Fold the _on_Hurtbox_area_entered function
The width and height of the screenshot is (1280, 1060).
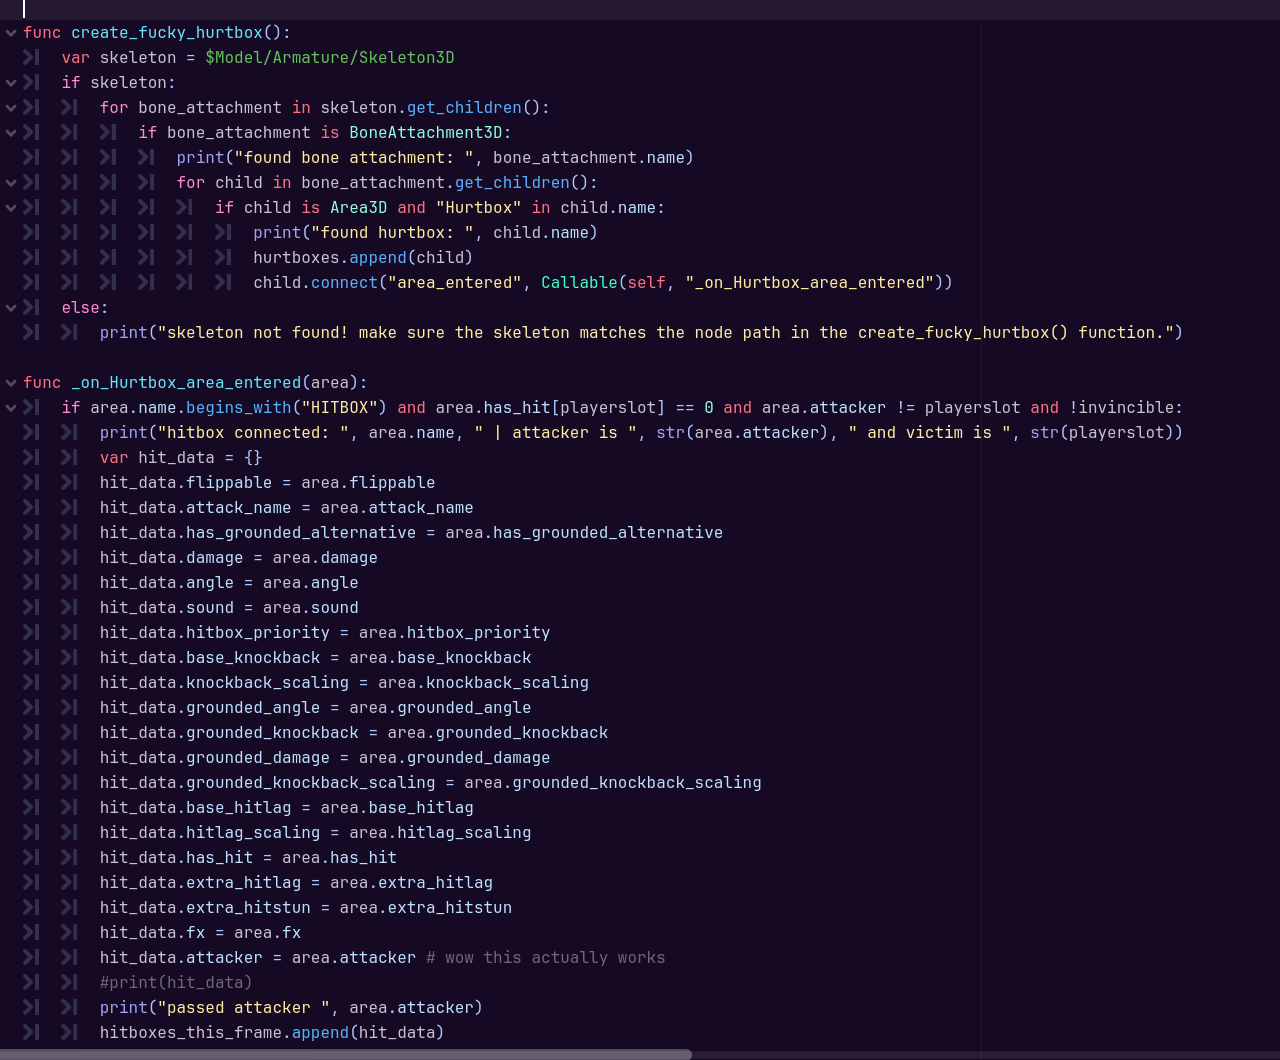[x=11, y=383]
